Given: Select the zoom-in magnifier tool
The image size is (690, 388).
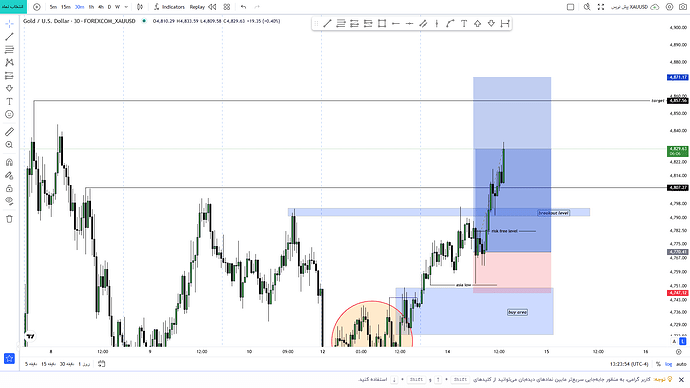Looking at the screenshot, I should point(9,145).
